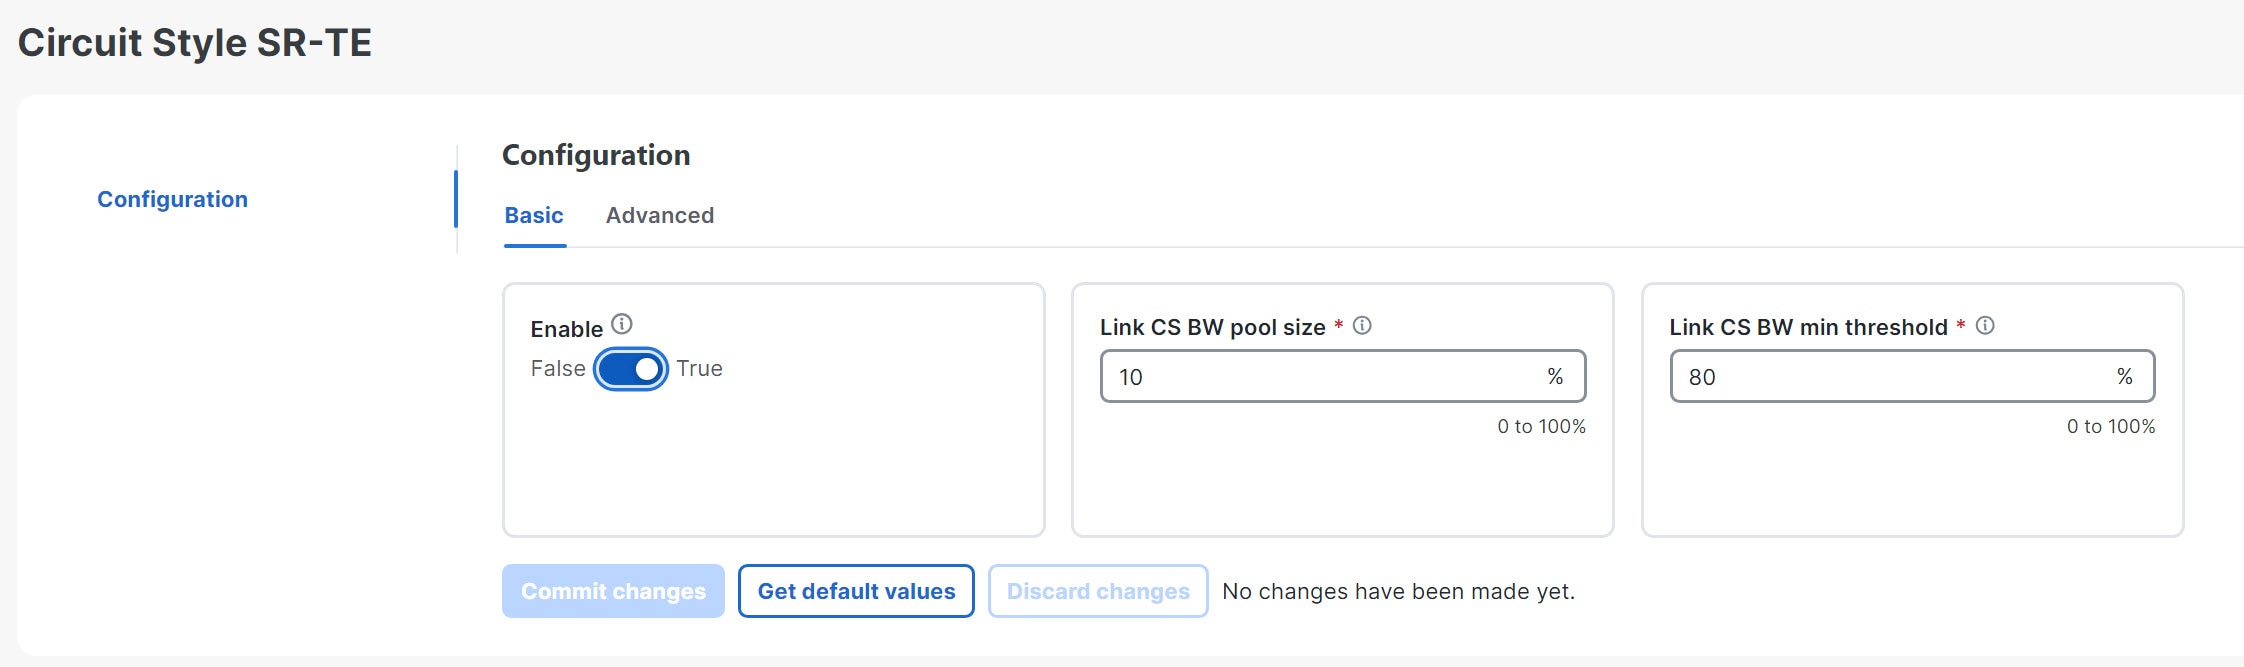Viewport: 2244px width, 667px height.
Task: Click the red asterisk beside Link CS BW pool size
Action: pyautogui.click(x=1338, y=324)
